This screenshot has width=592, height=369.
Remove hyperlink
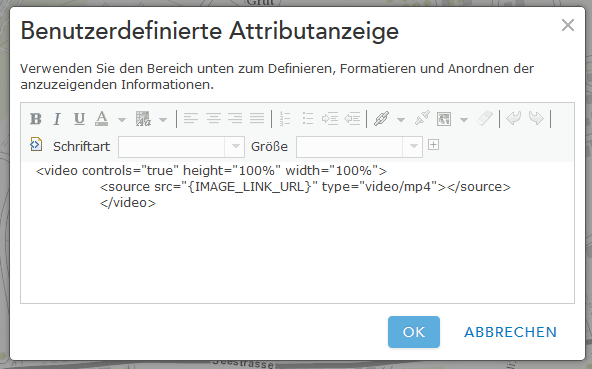pyautogui.click(x=422, y=118)
